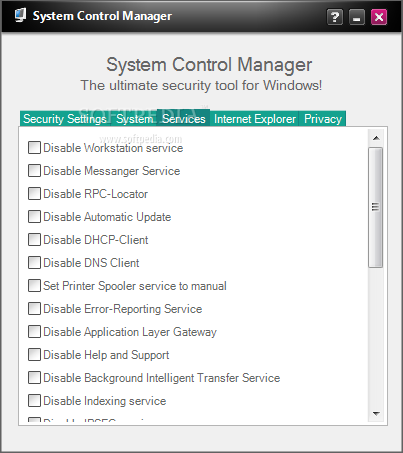Viewport: 403px width, 453px height.
Task: Click the scrollbar up arrow
Action: click(x=376, y=138)
